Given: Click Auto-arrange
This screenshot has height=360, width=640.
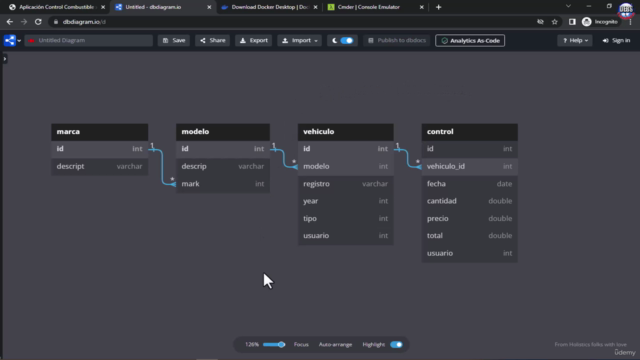Looking at the screenshot, I should (x=335, y=344).
